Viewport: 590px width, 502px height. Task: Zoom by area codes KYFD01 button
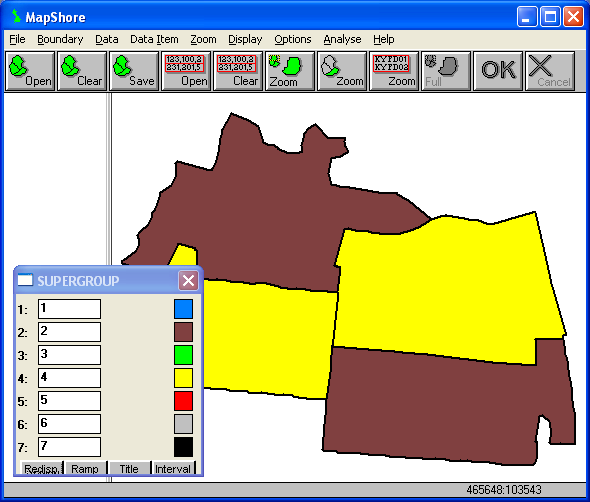(x=394, y=71)
